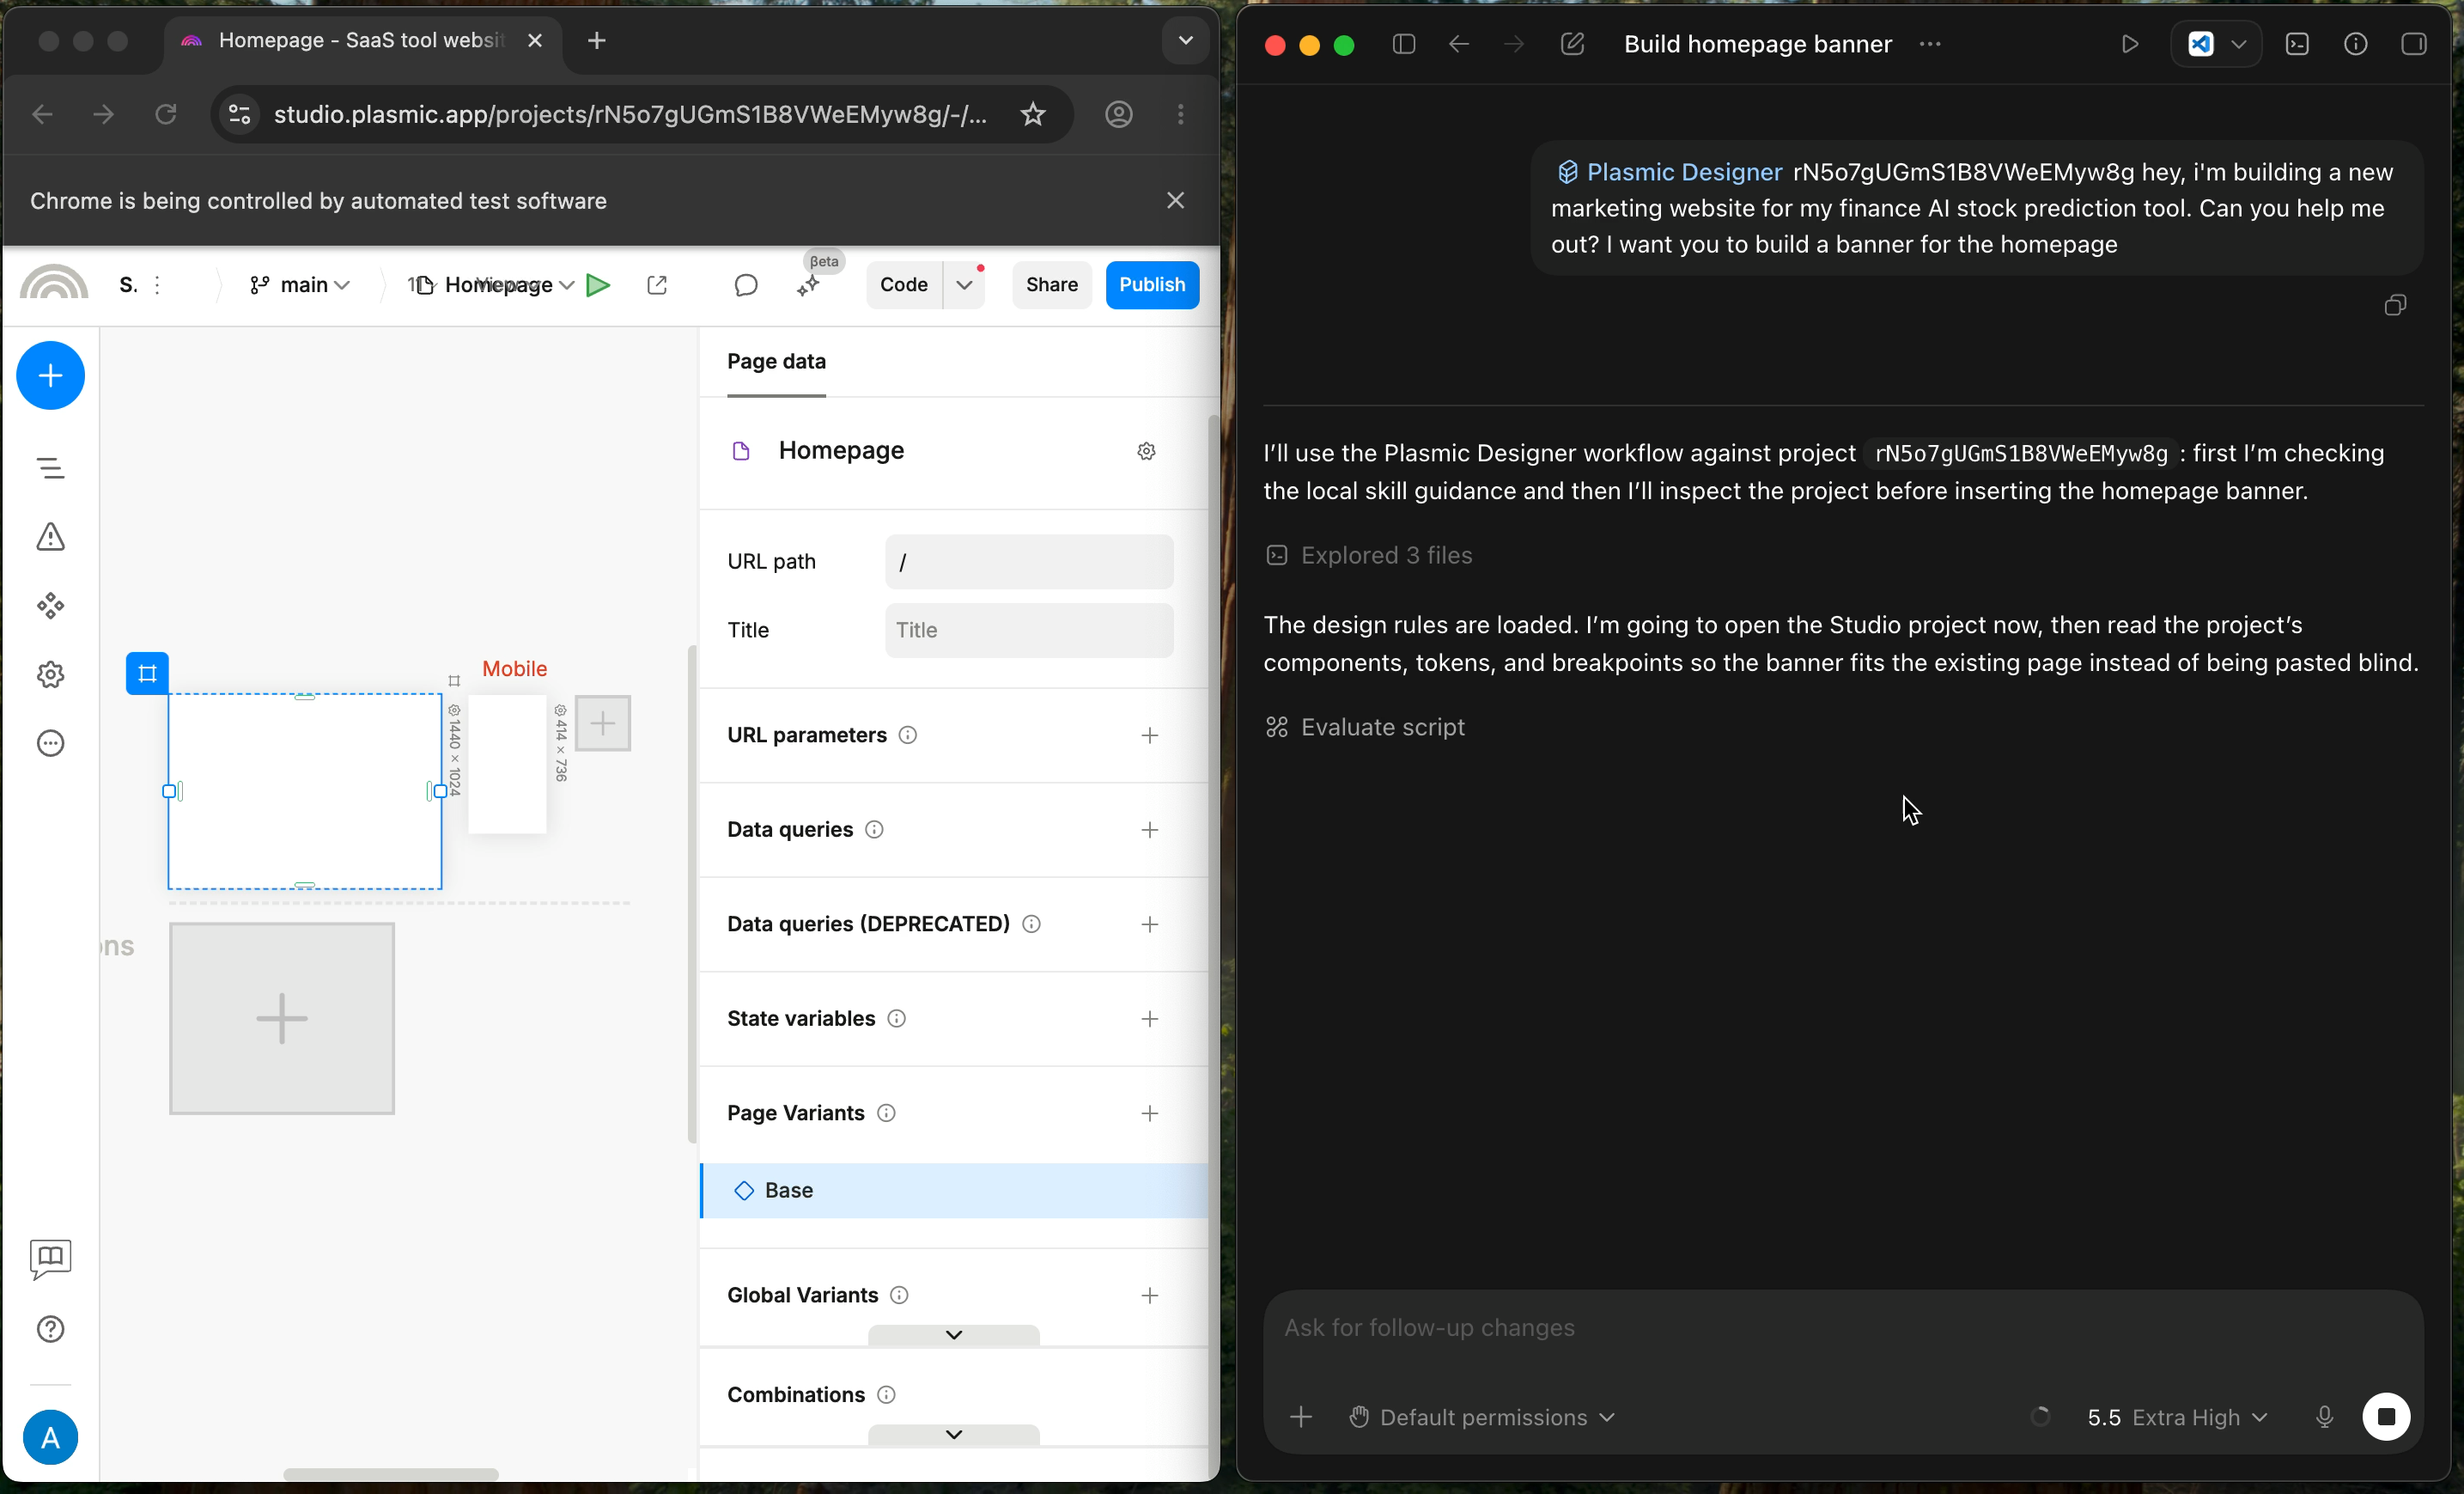The image size is (2464, 1494).
Task: Expand the Evaluate script step
Action: point(1365,727)
